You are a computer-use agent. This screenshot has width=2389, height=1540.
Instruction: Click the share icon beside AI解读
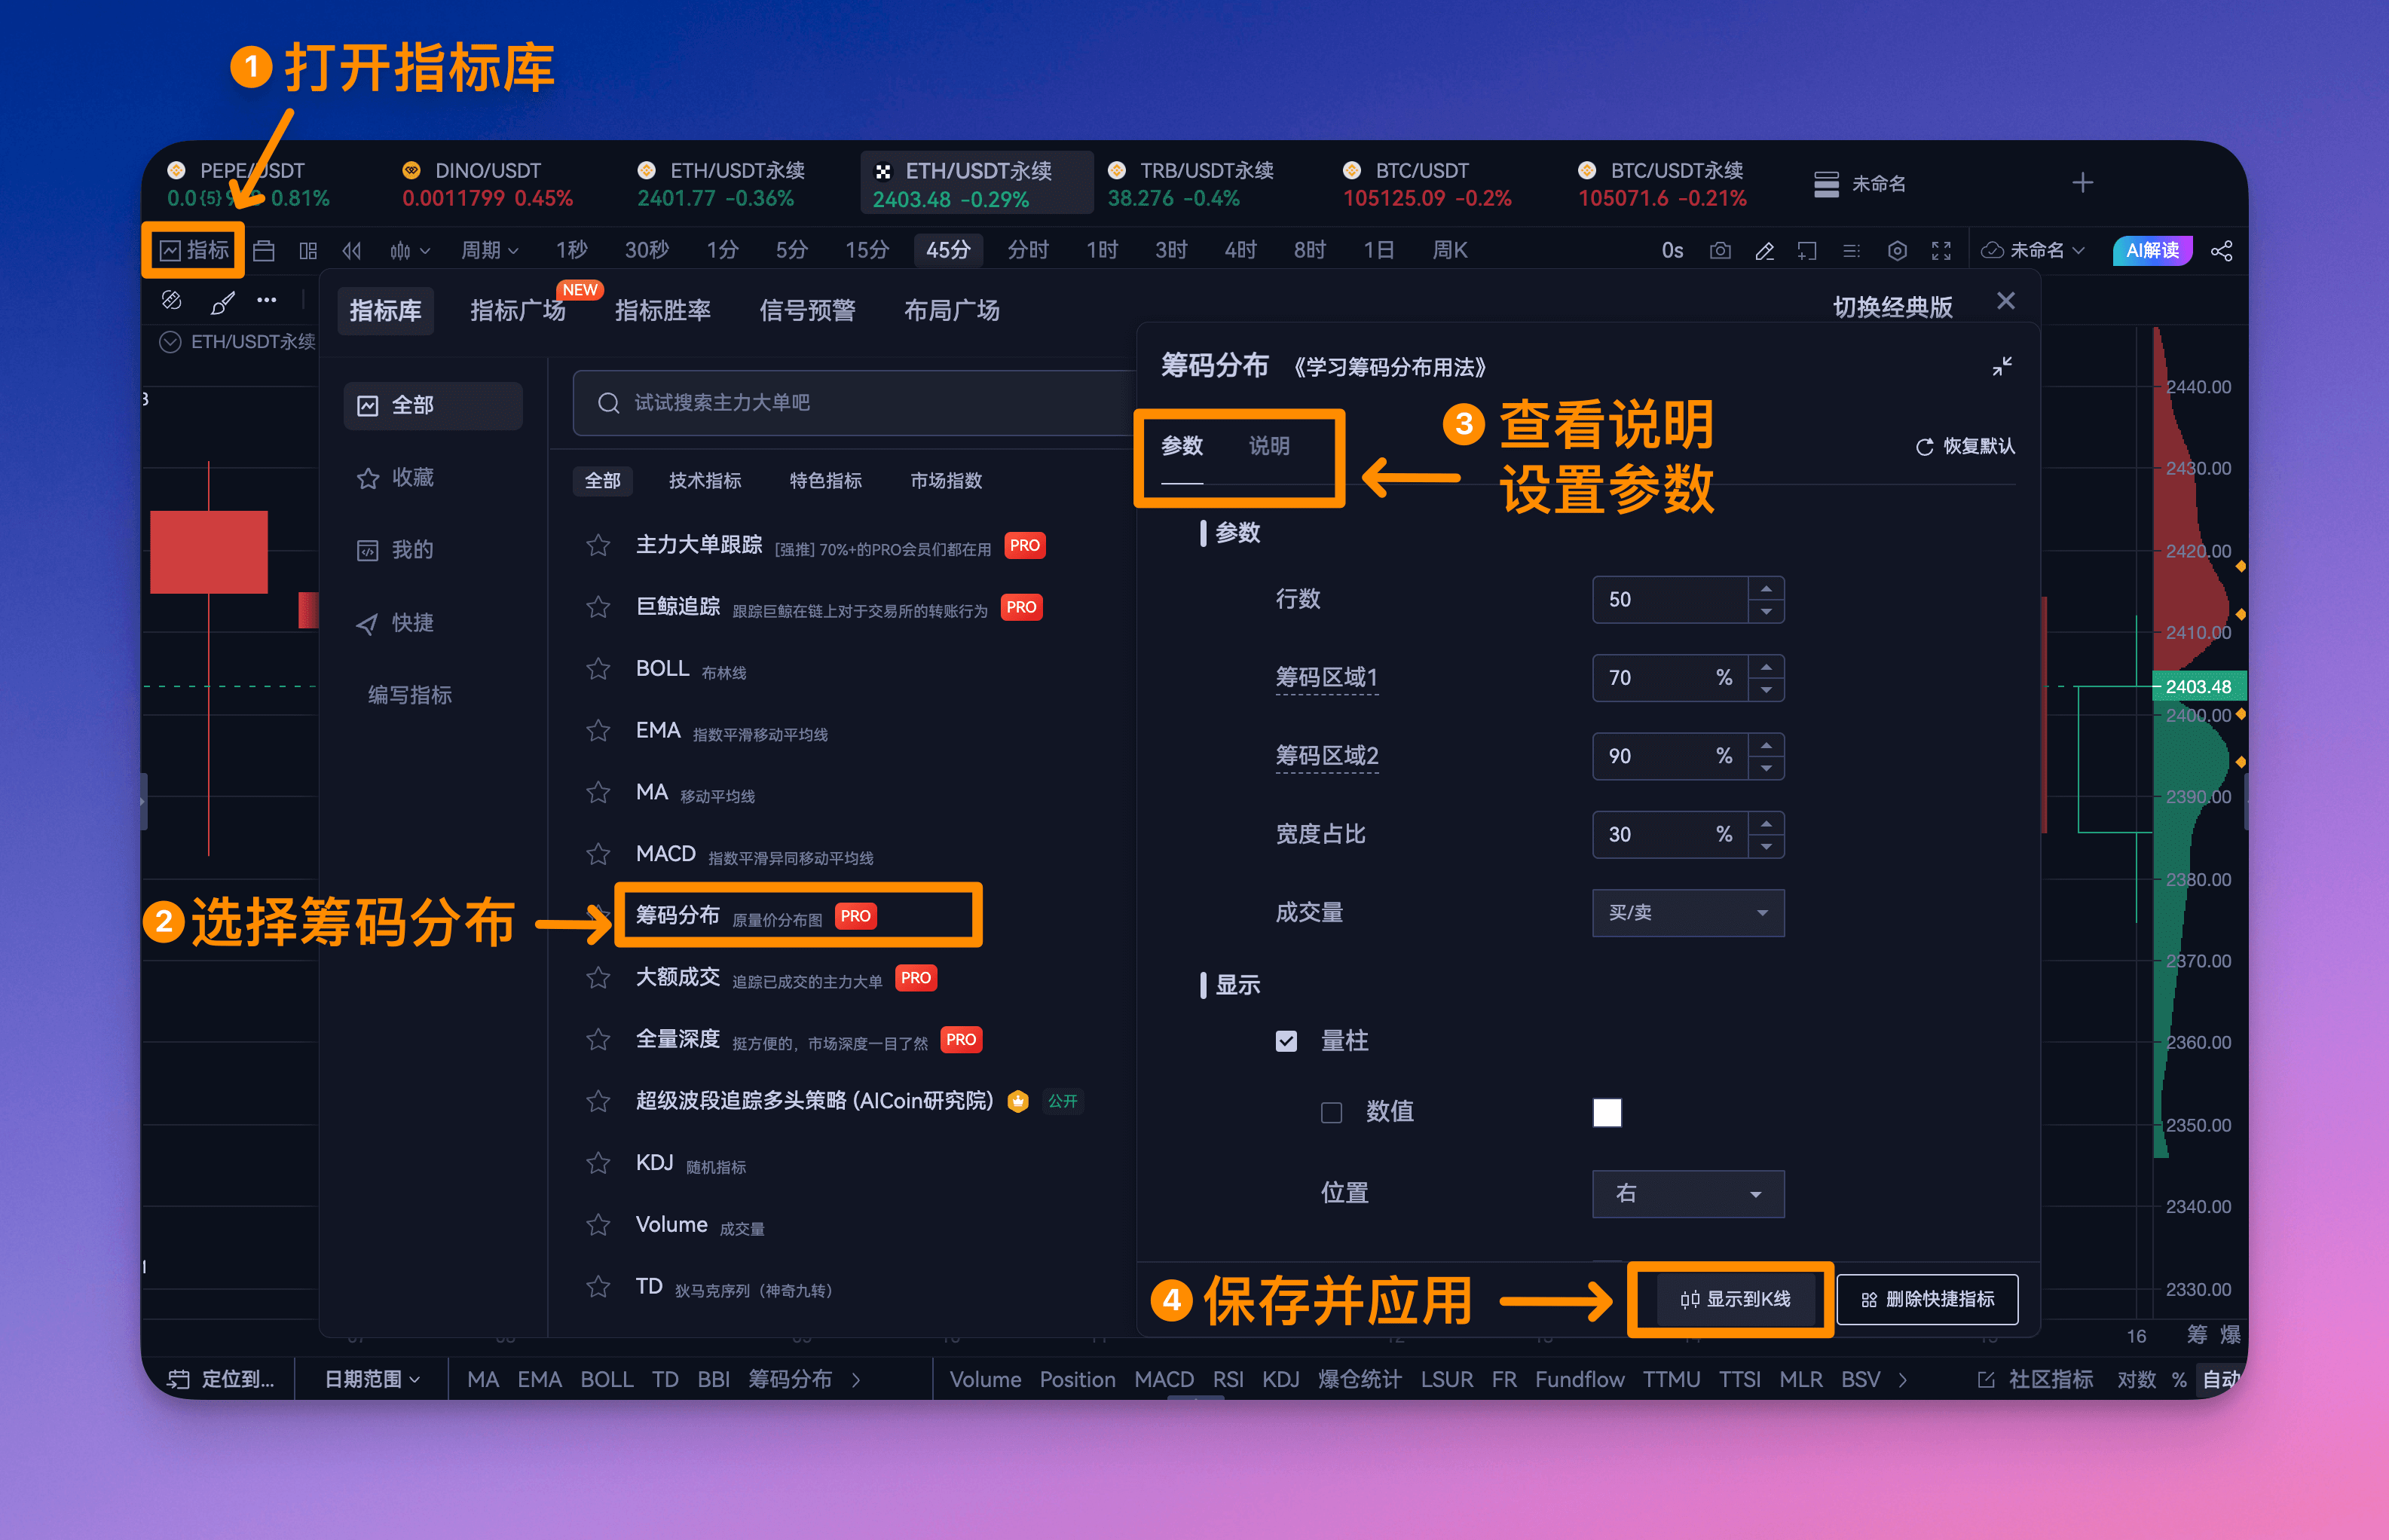[x=2221, y=250]
